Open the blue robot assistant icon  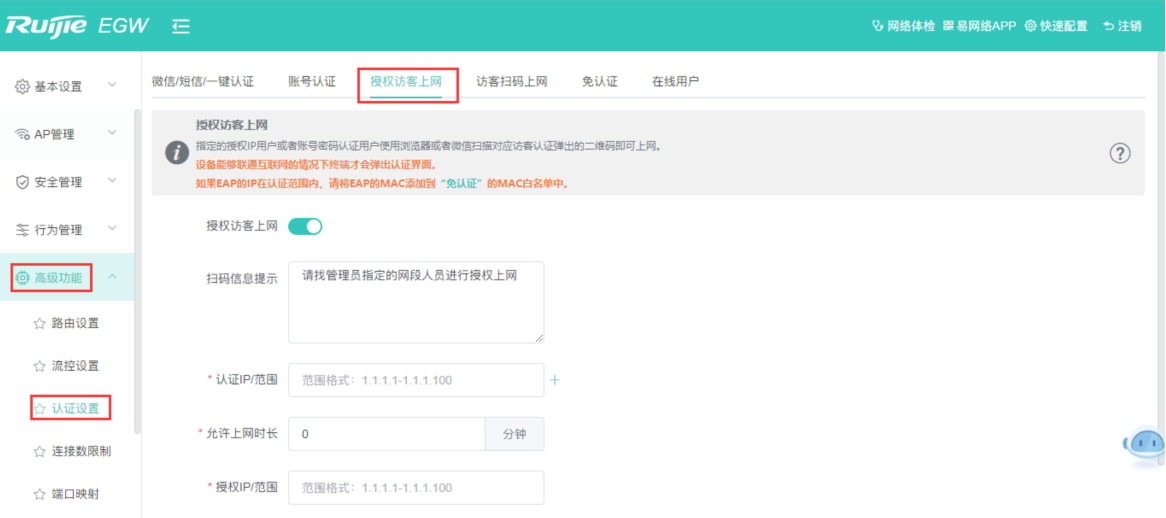(1144, 445)
